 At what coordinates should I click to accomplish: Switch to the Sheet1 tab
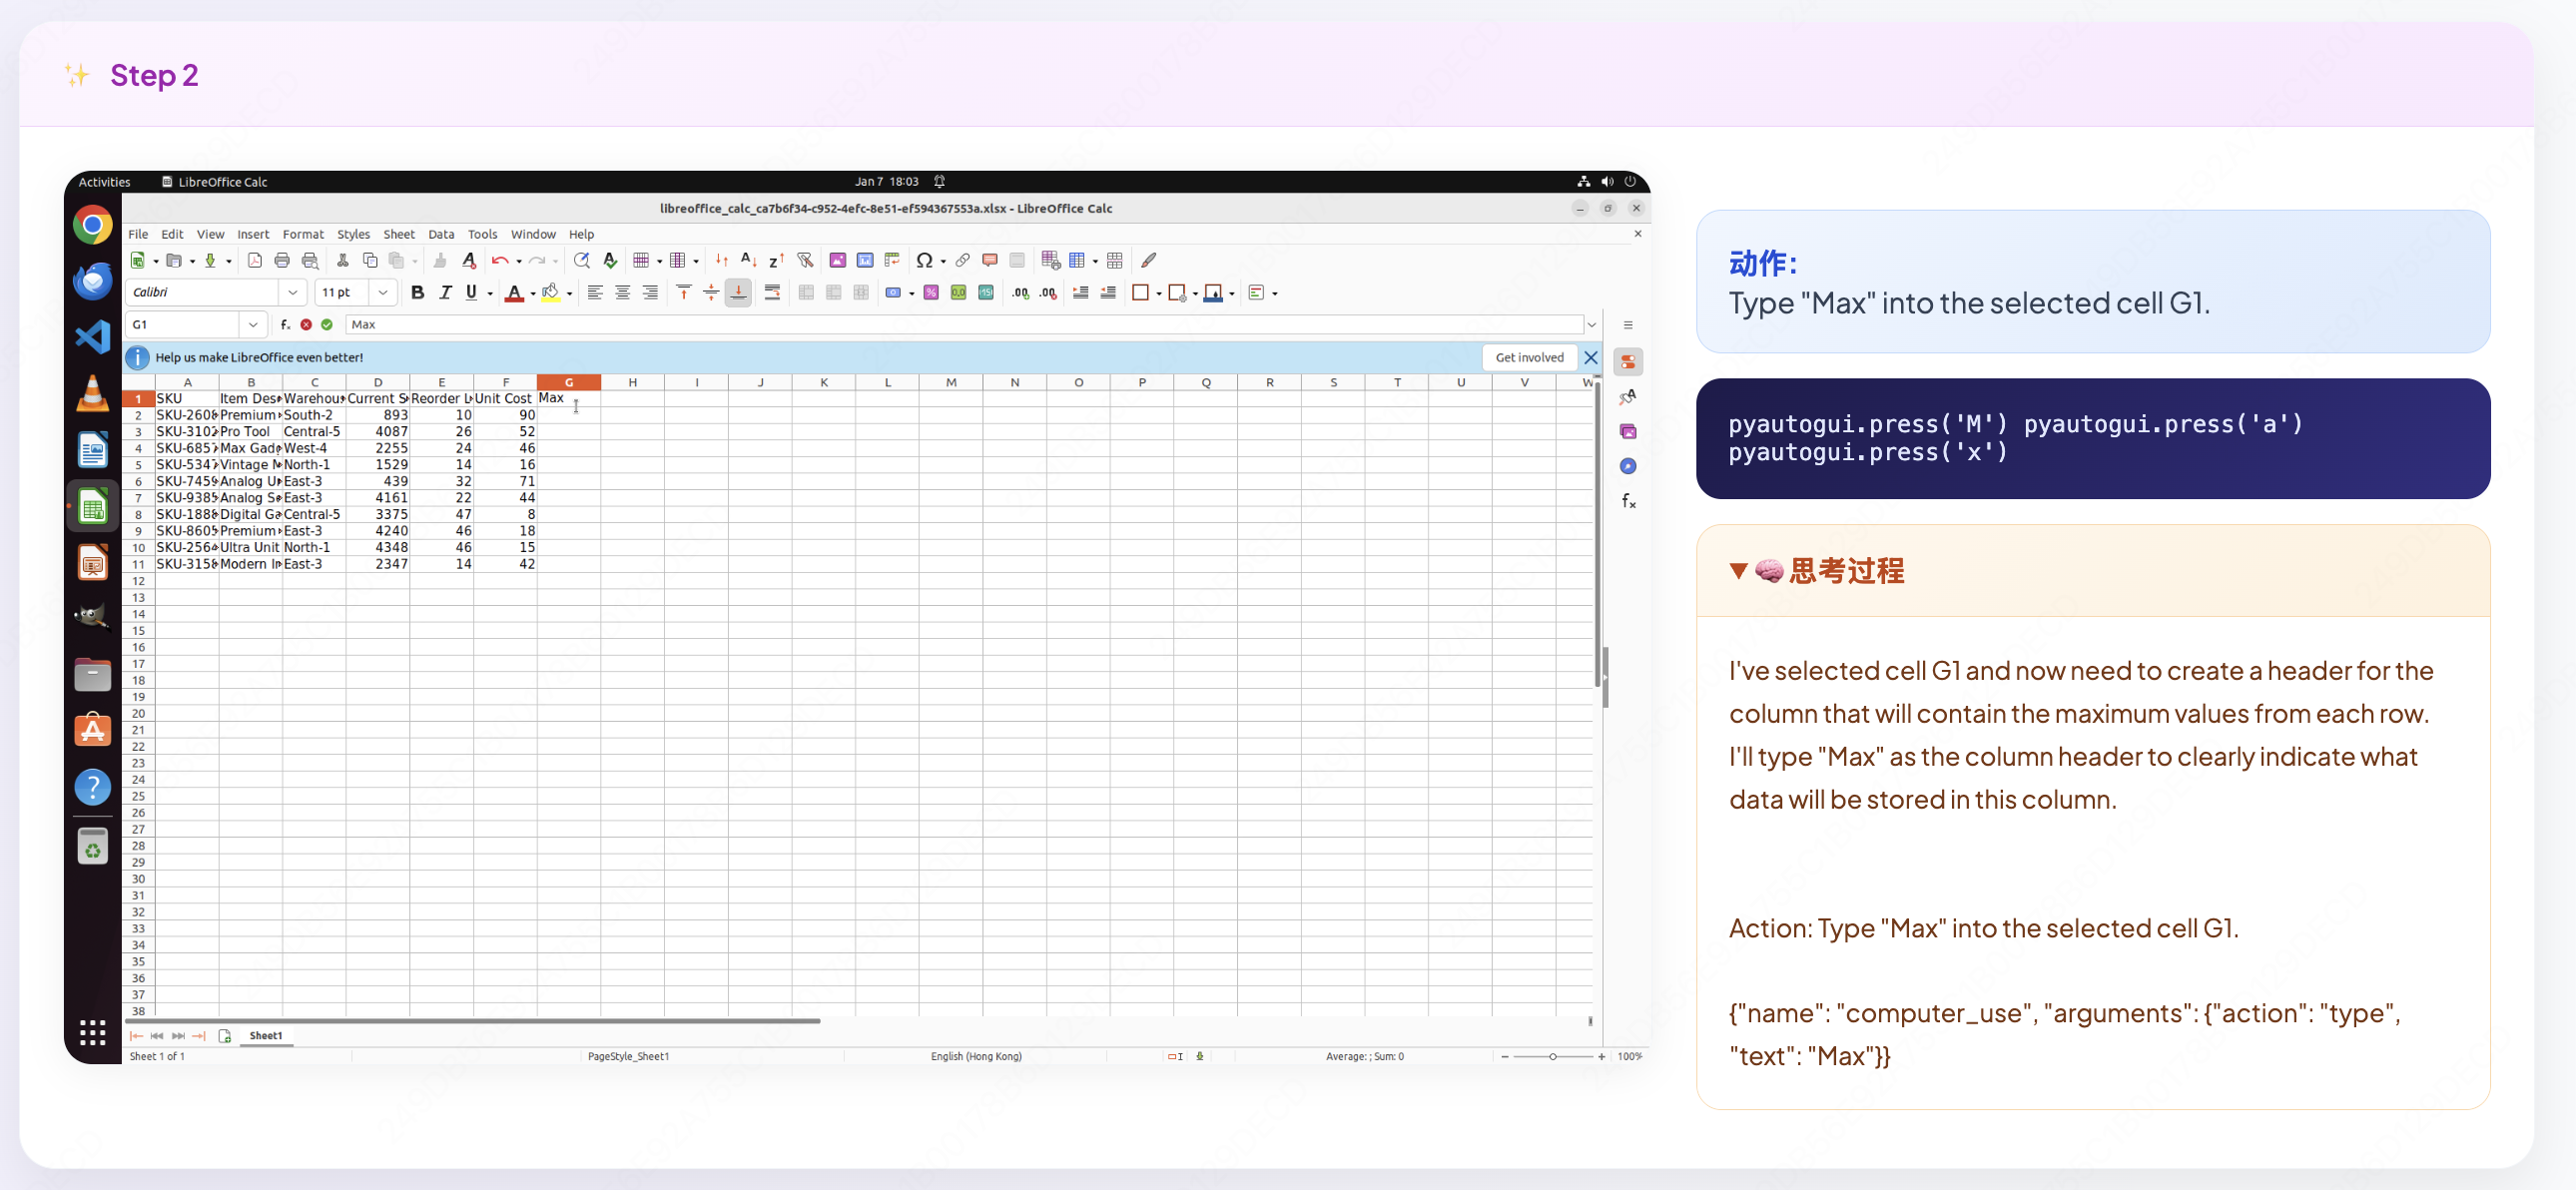click(x=265, y=1035)
